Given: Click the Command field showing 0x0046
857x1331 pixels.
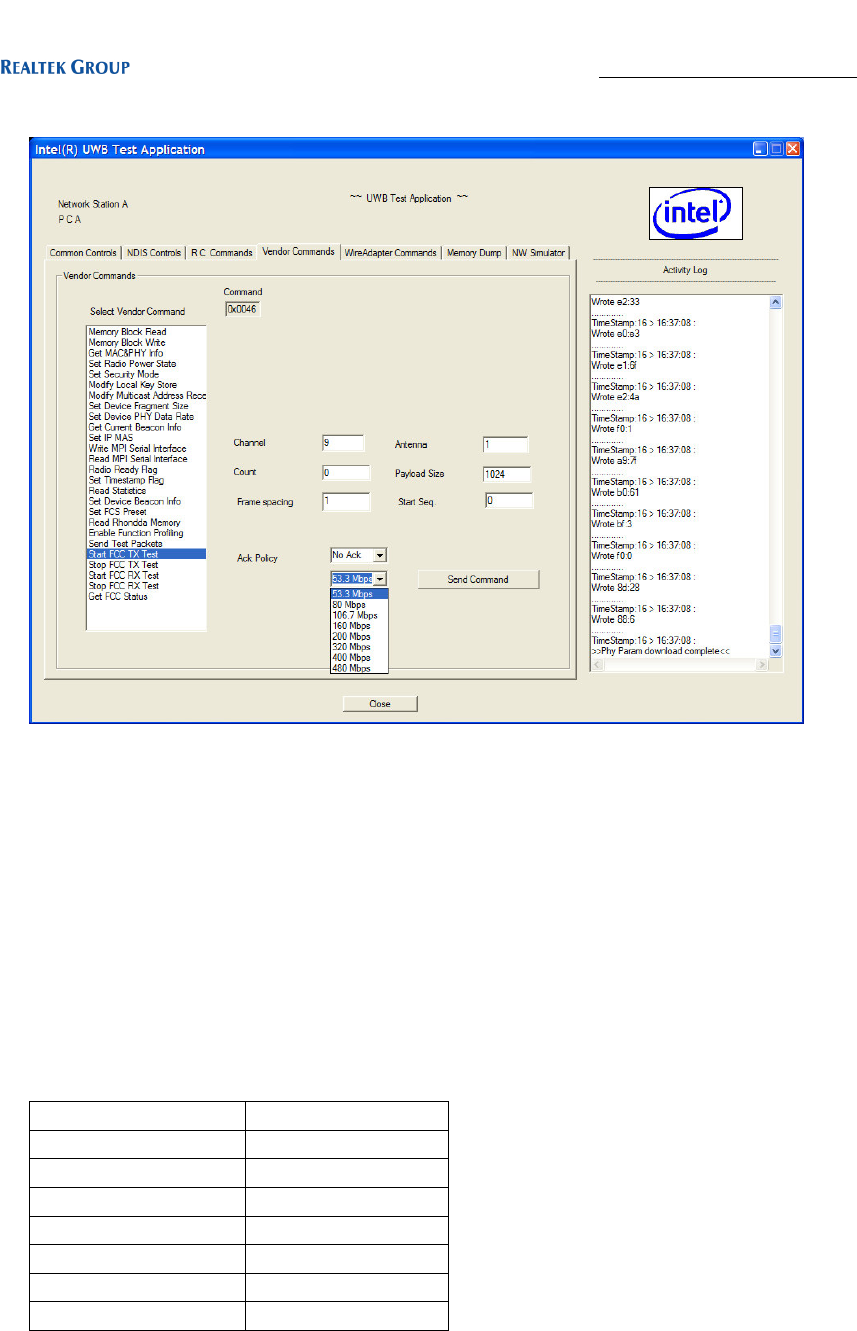Looking at the screenshot, I should (x=241, y=309).
